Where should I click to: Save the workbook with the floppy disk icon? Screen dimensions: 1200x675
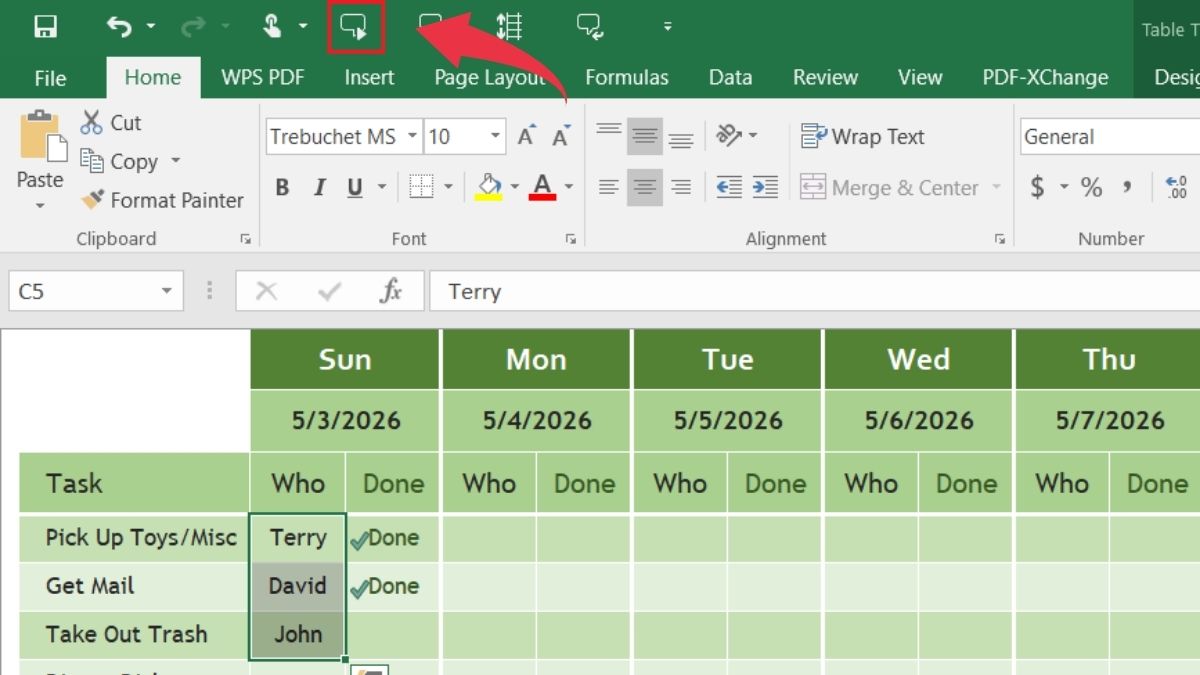point(44,27)
